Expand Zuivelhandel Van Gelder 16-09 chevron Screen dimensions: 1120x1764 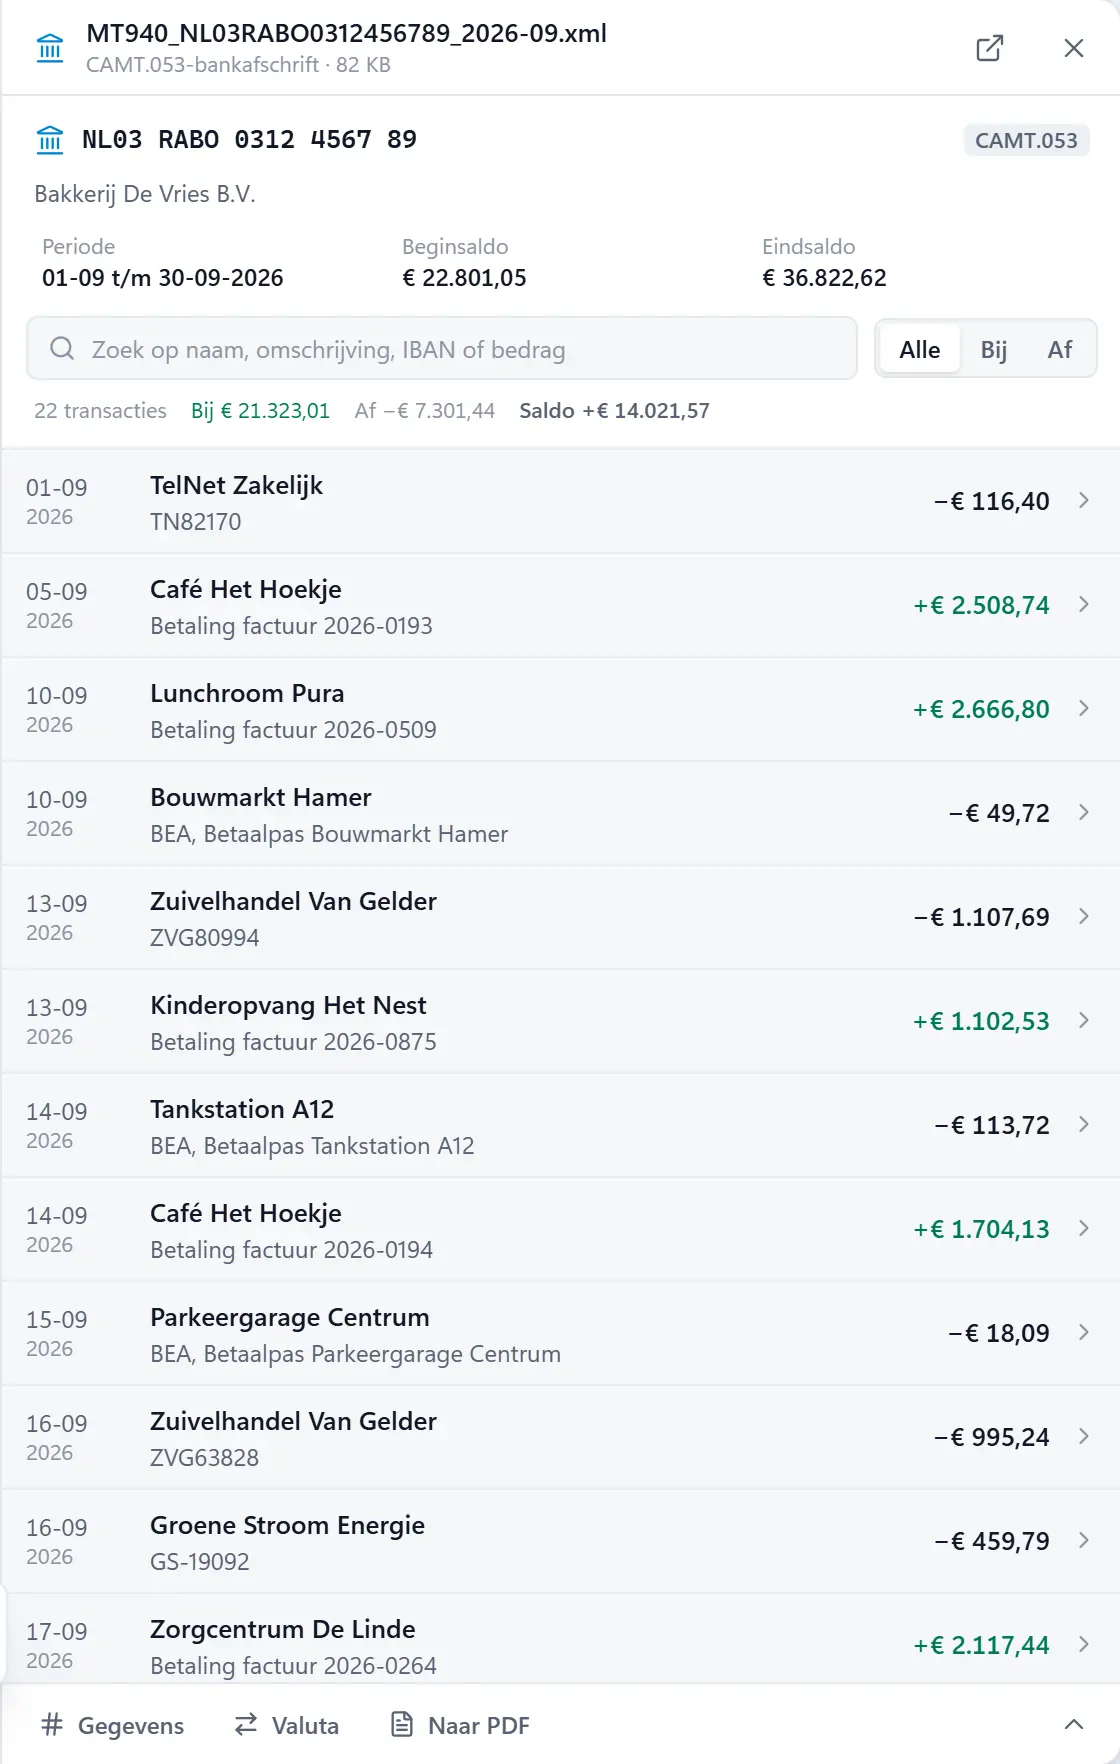click(1084, 1437)
